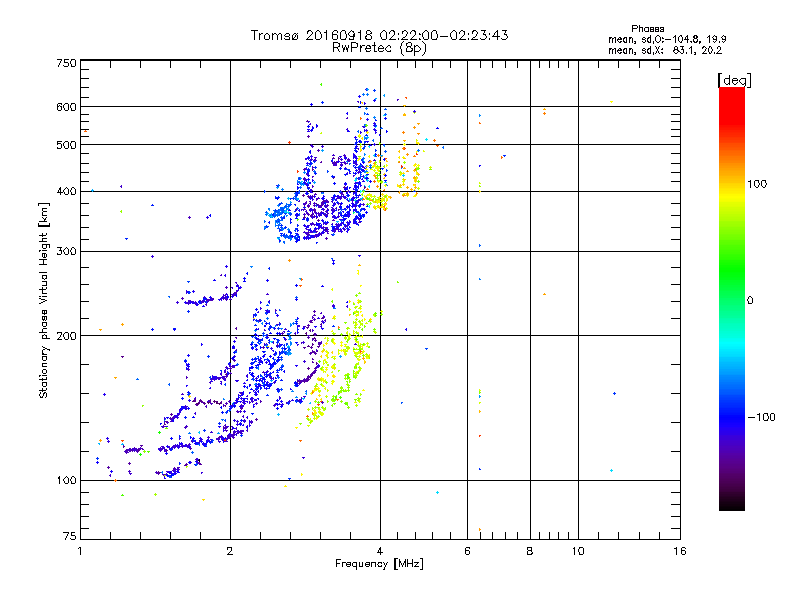Click the x-axis tick label '4'
The width and height of the screenshot is (800, 600).
pos(380,551)
